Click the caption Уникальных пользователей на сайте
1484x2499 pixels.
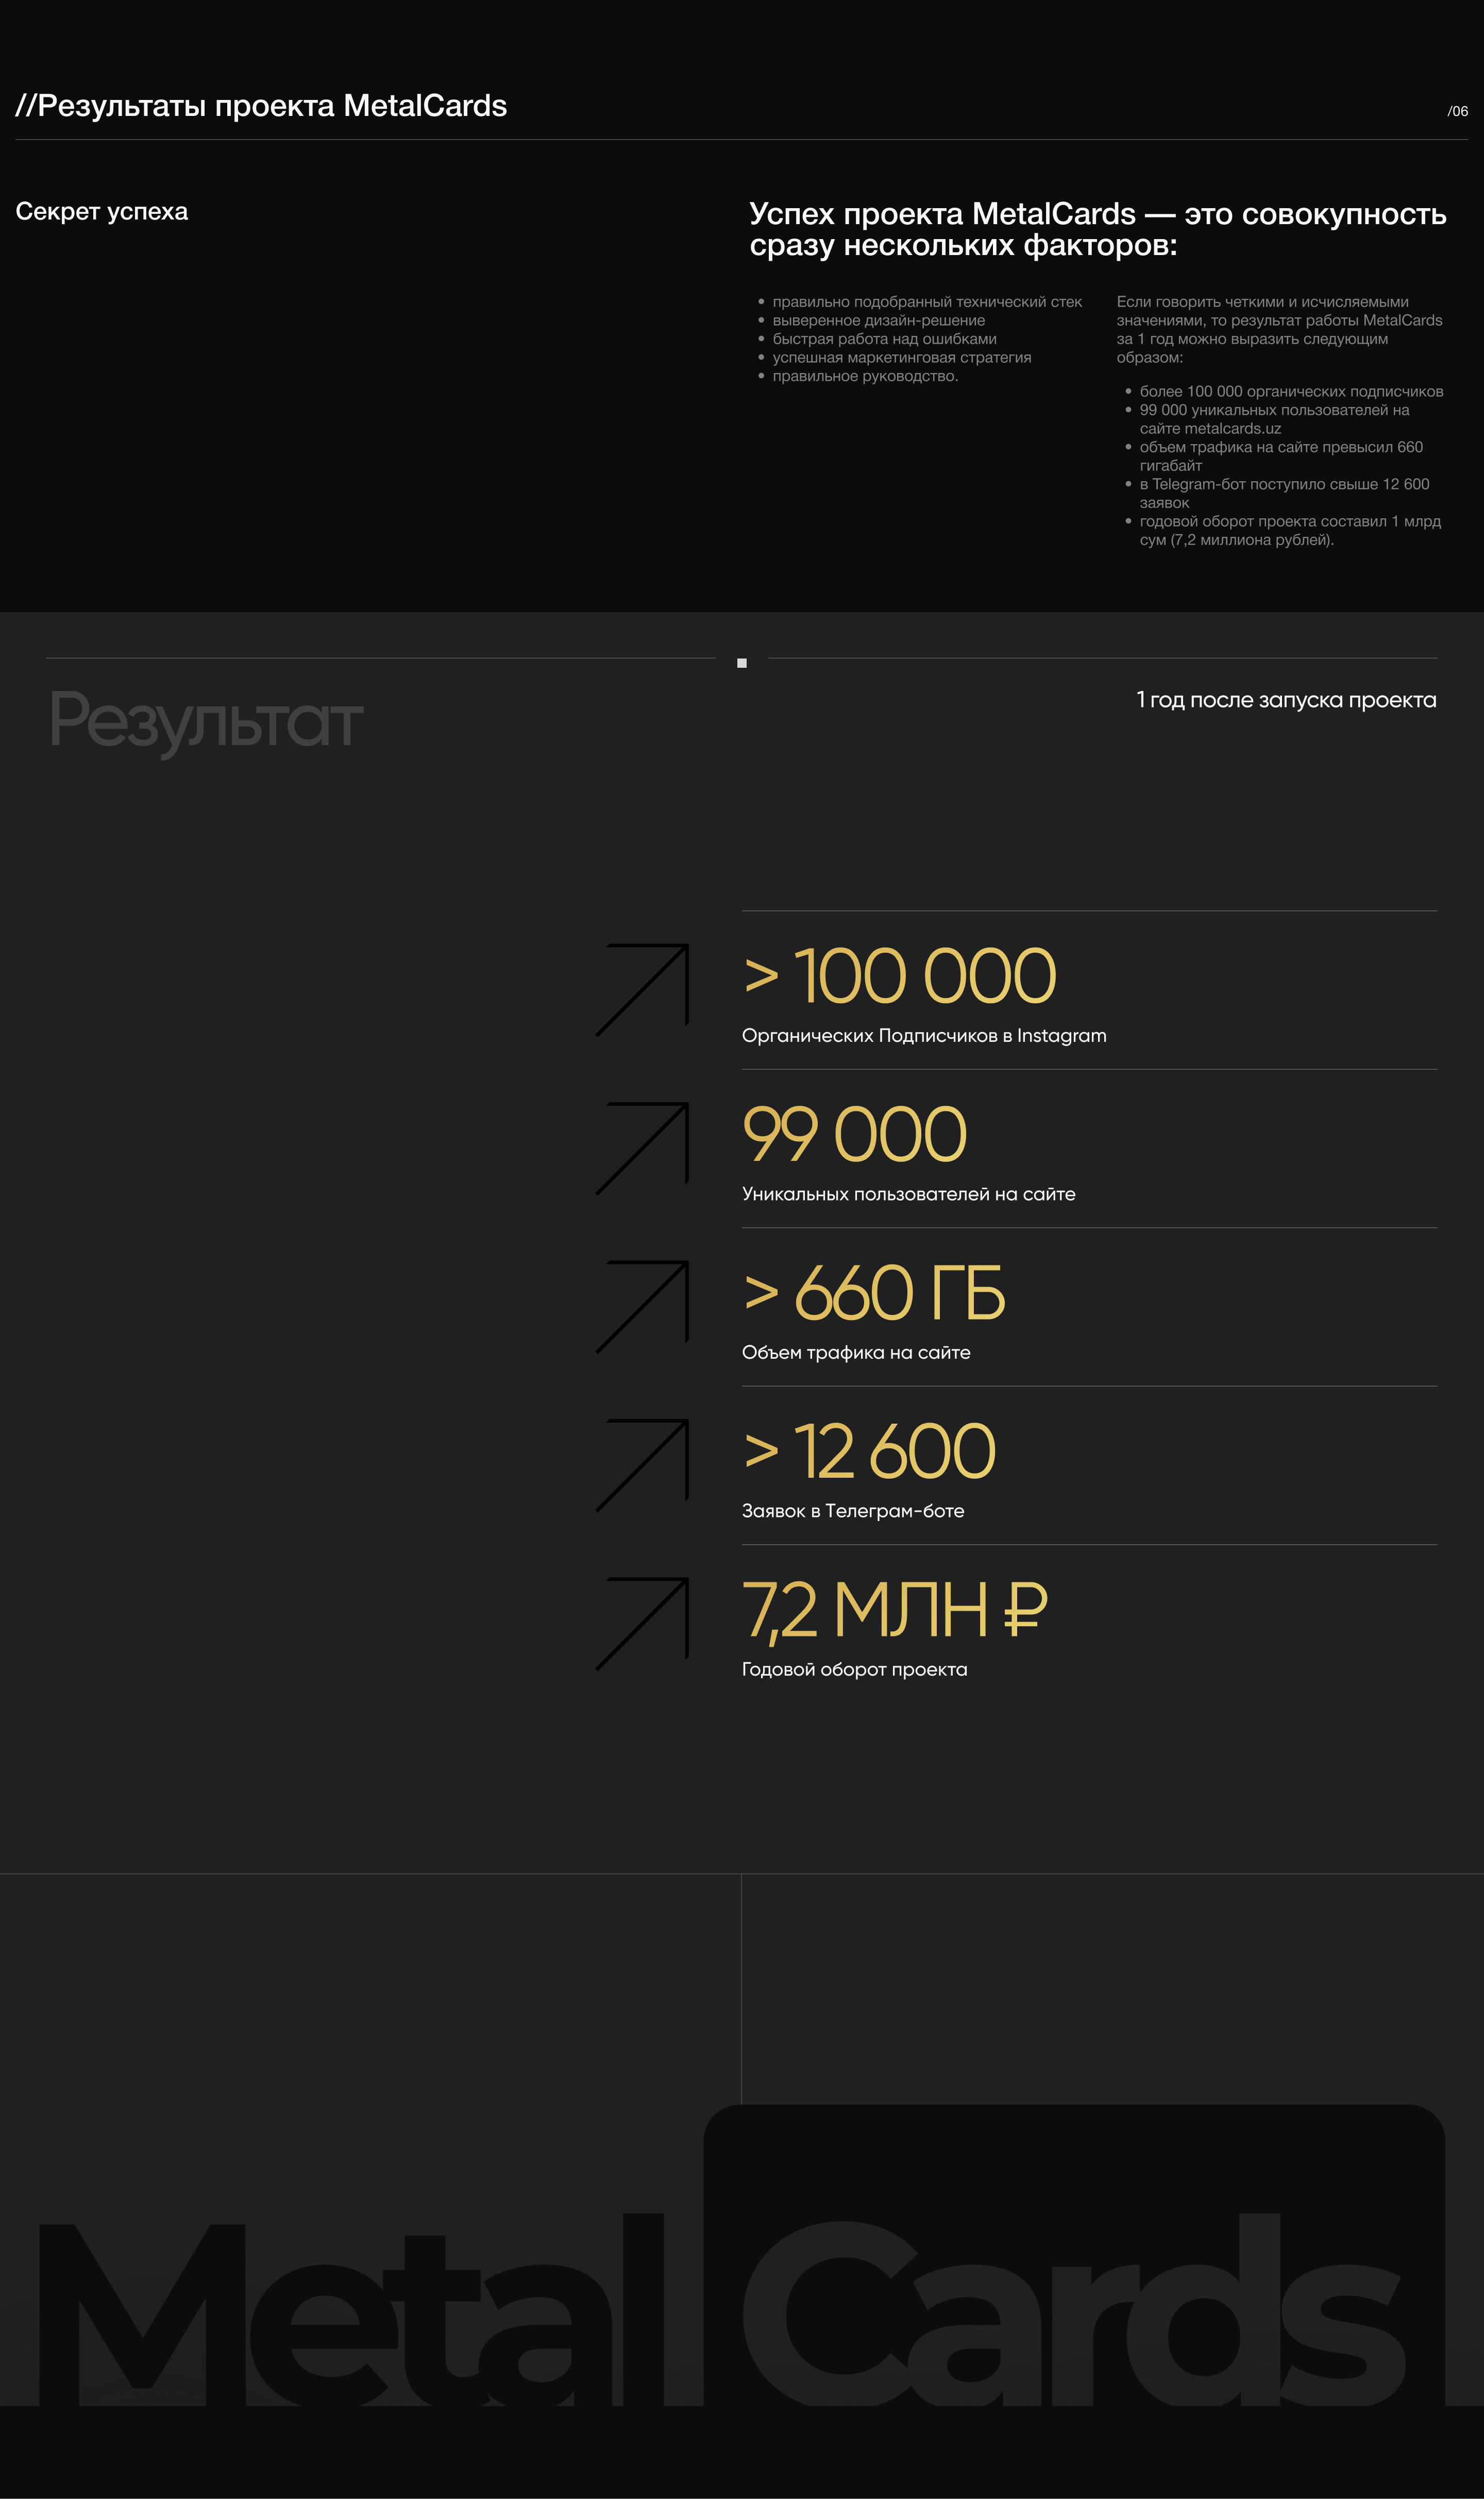908,1194
